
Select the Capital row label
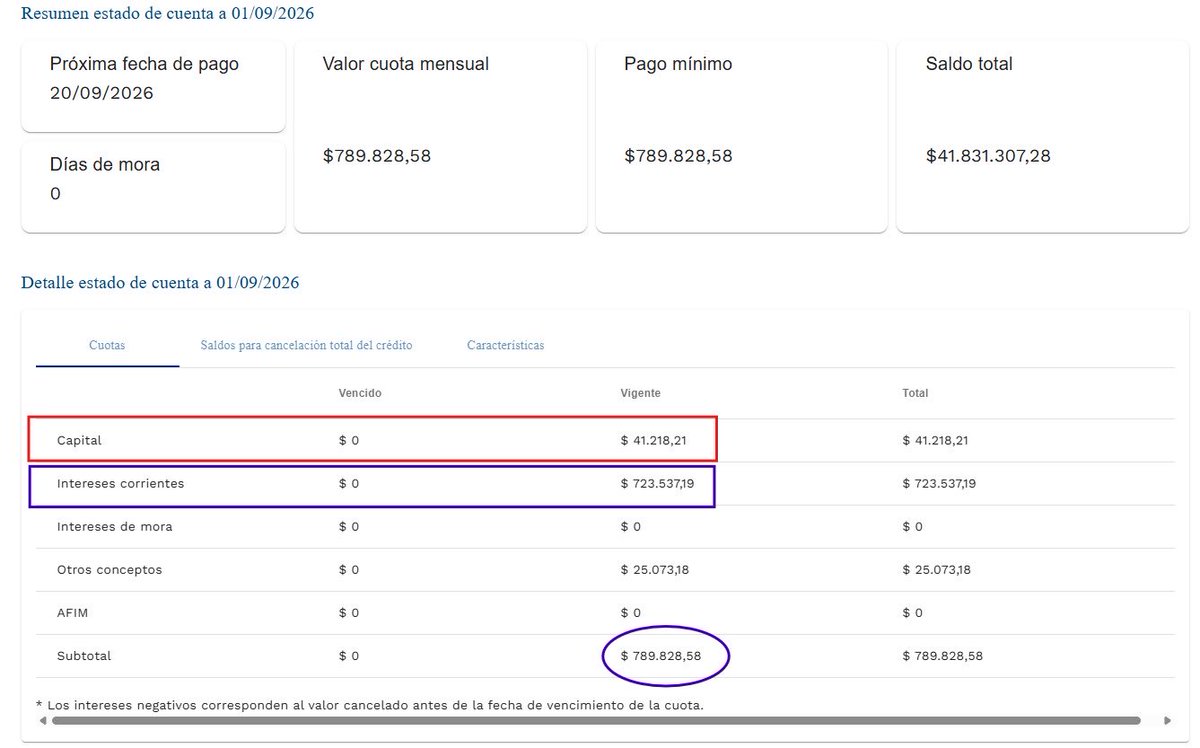click(x=79, y=440)
